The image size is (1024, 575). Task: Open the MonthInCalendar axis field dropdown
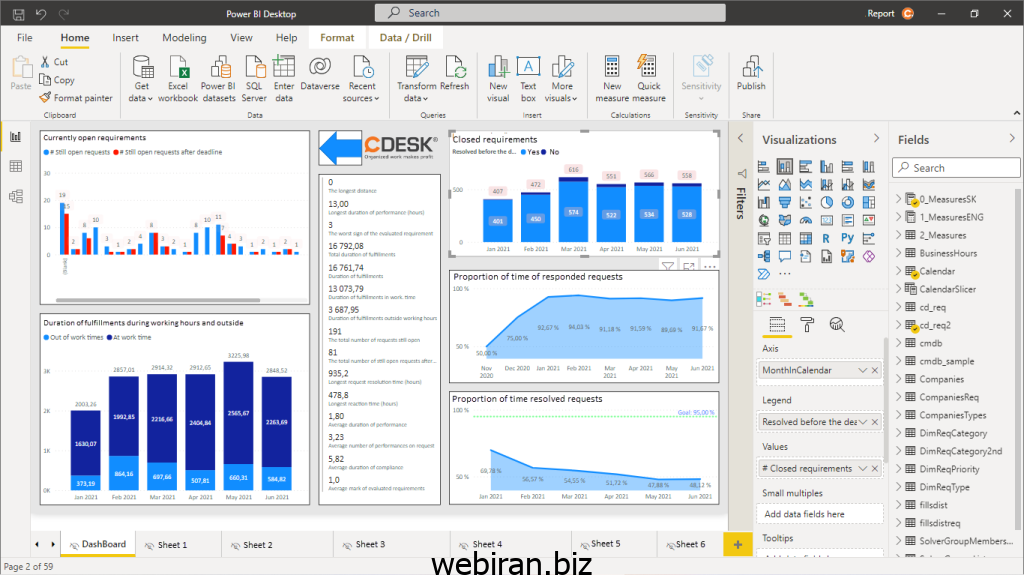click(x=863, y=370)
